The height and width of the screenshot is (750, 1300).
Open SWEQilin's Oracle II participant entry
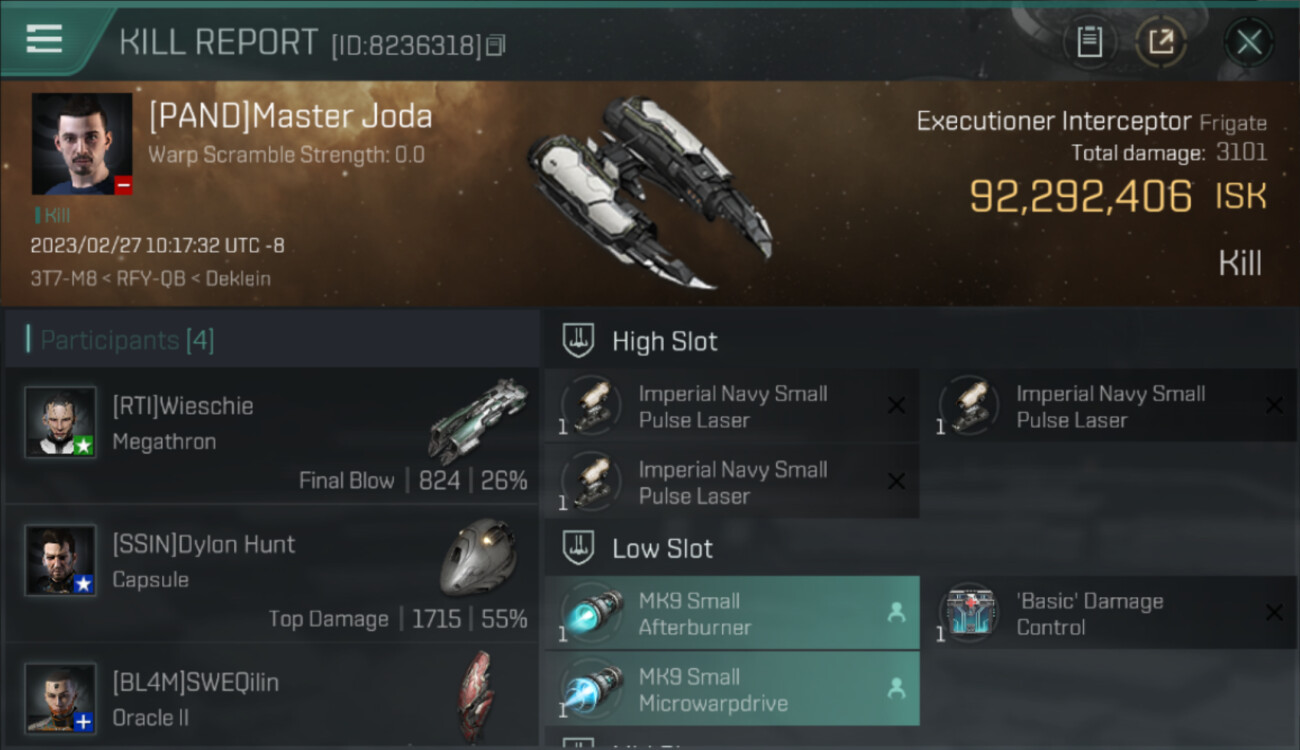coord(272,697)
